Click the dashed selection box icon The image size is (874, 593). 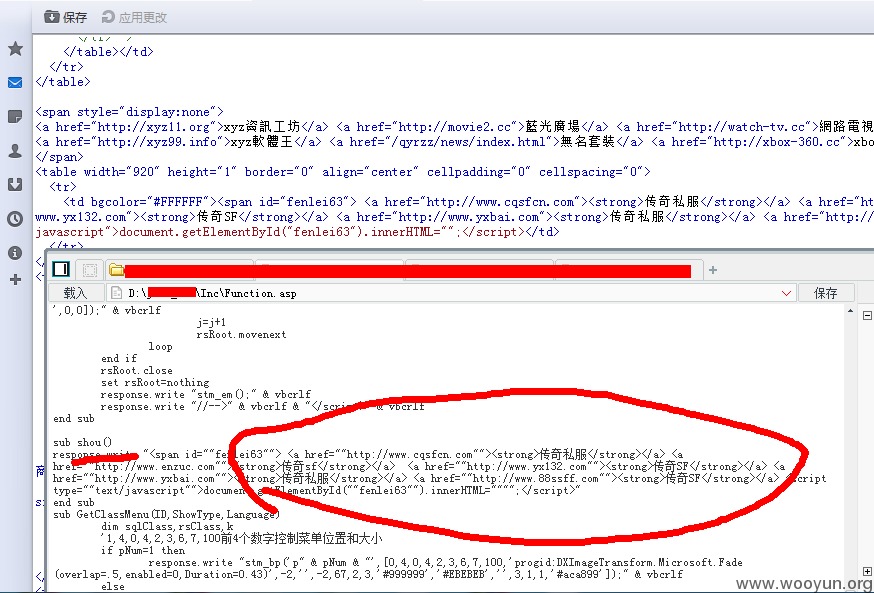90,270
